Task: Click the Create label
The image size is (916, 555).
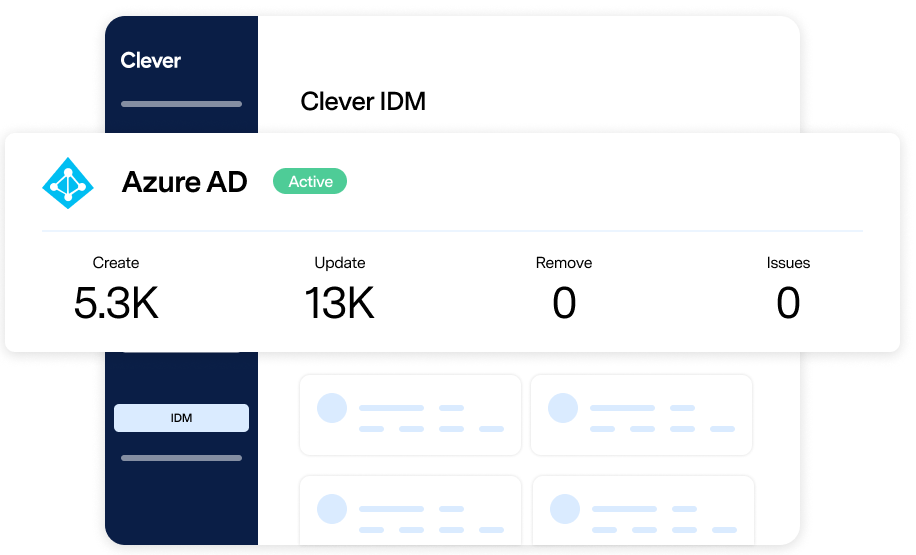Action: 116,263
